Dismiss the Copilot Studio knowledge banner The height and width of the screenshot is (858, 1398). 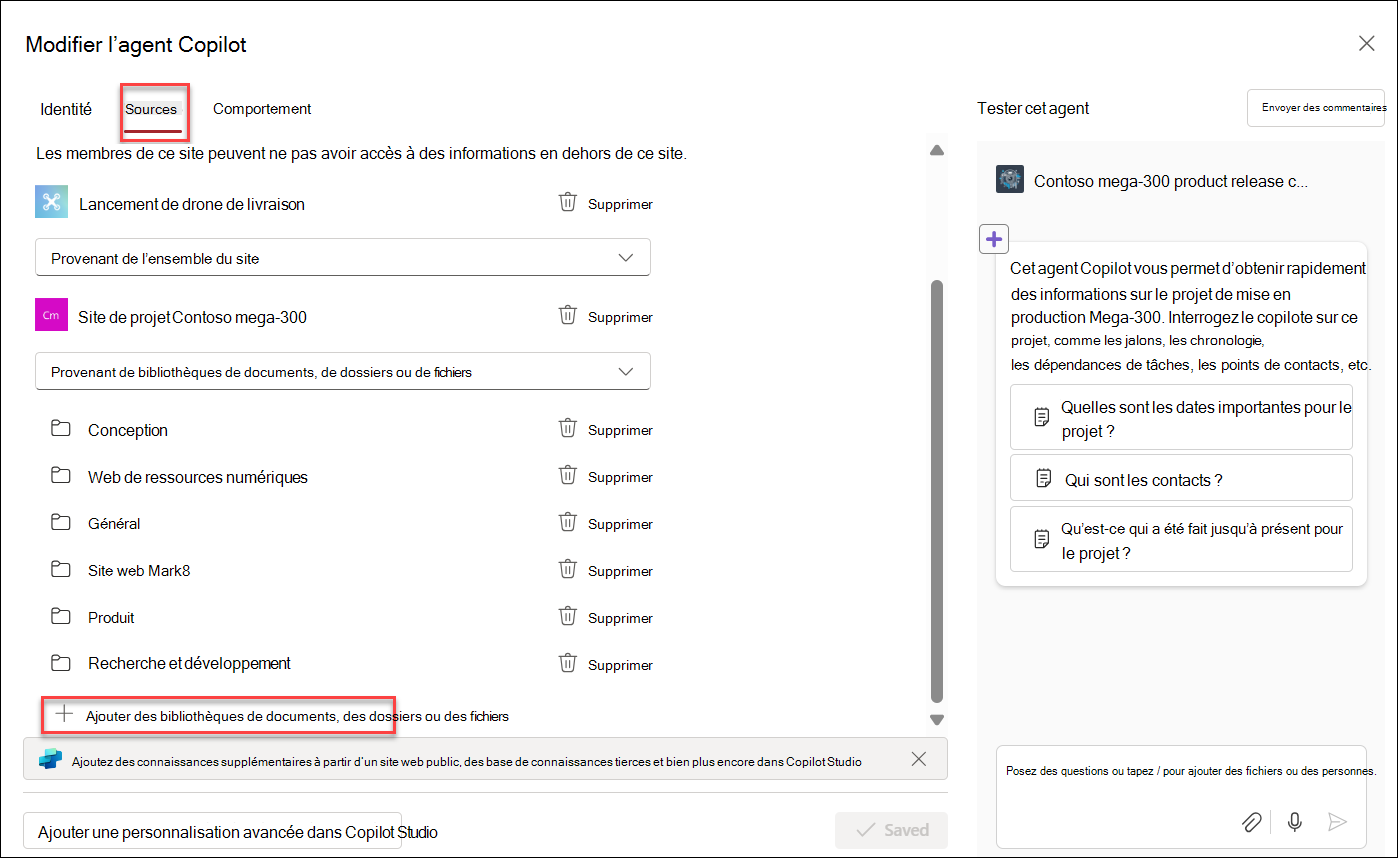click(919, 759)
